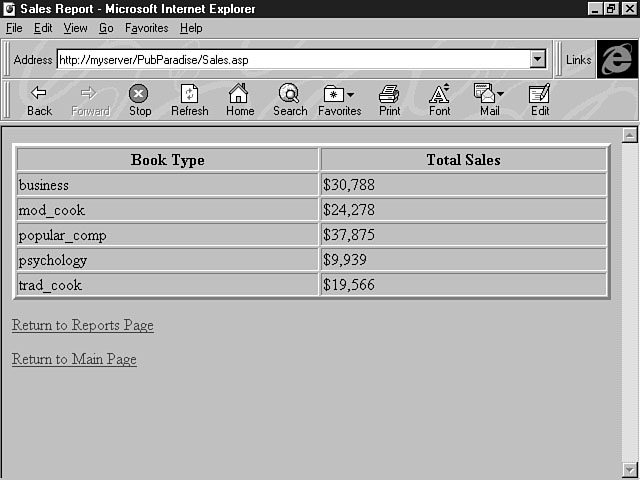Expand the Address bar dropdown arrow
640x480 pixels.
(537, 60)
